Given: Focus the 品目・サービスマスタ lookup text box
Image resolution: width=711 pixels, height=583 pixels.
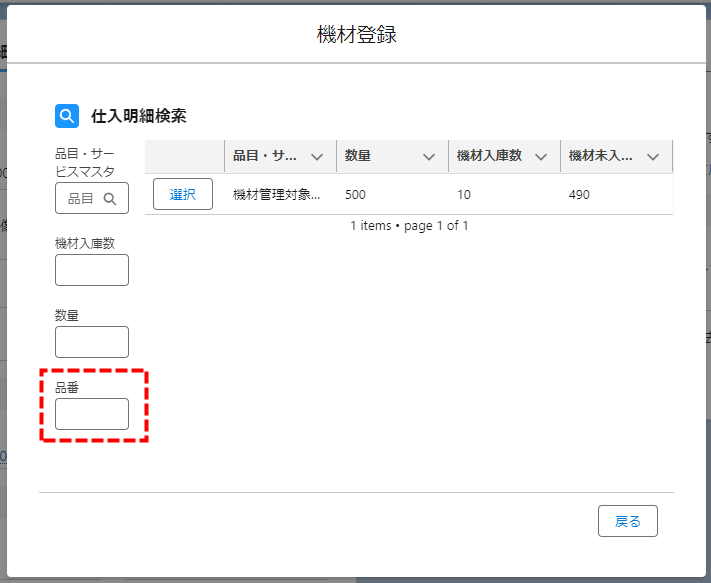Looking at the screenshot, I should [x=82, y=199].
